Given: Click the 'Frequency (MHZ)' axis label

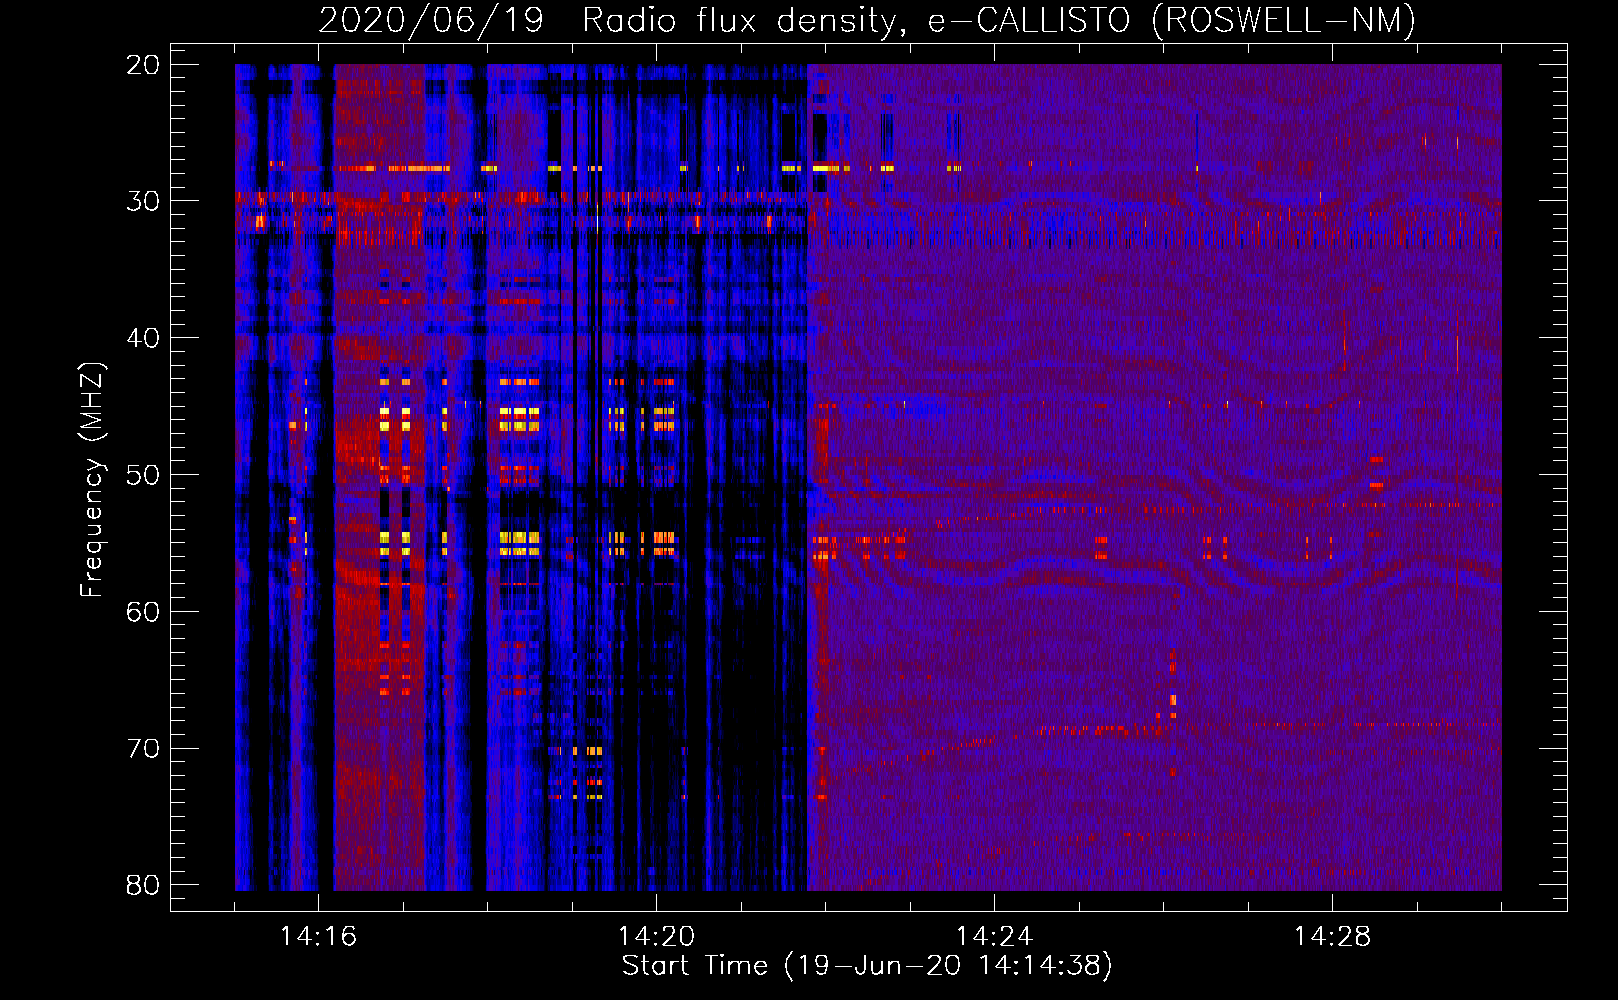Looking at the screenshot, I should 92,480.
